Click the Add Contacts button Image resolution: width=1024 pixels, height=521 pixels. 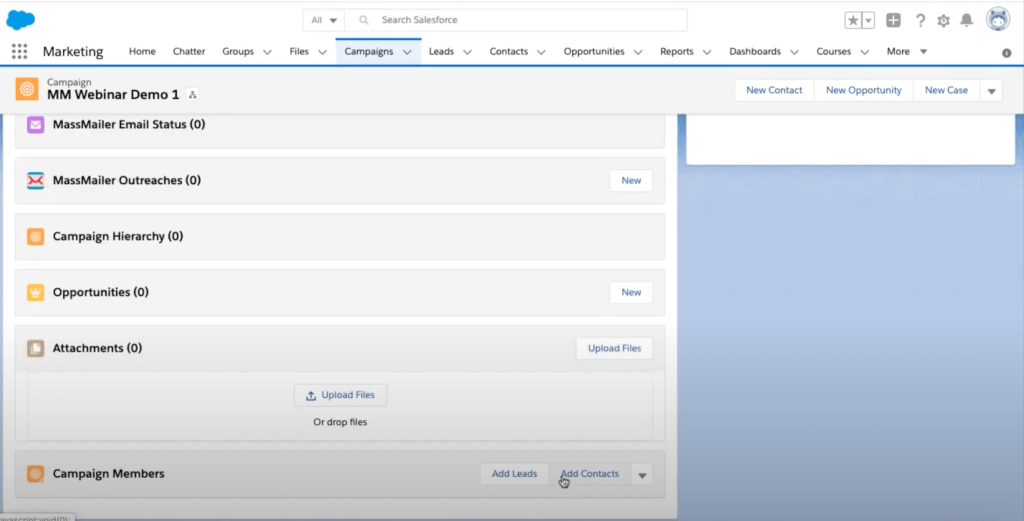click(590, 474)
